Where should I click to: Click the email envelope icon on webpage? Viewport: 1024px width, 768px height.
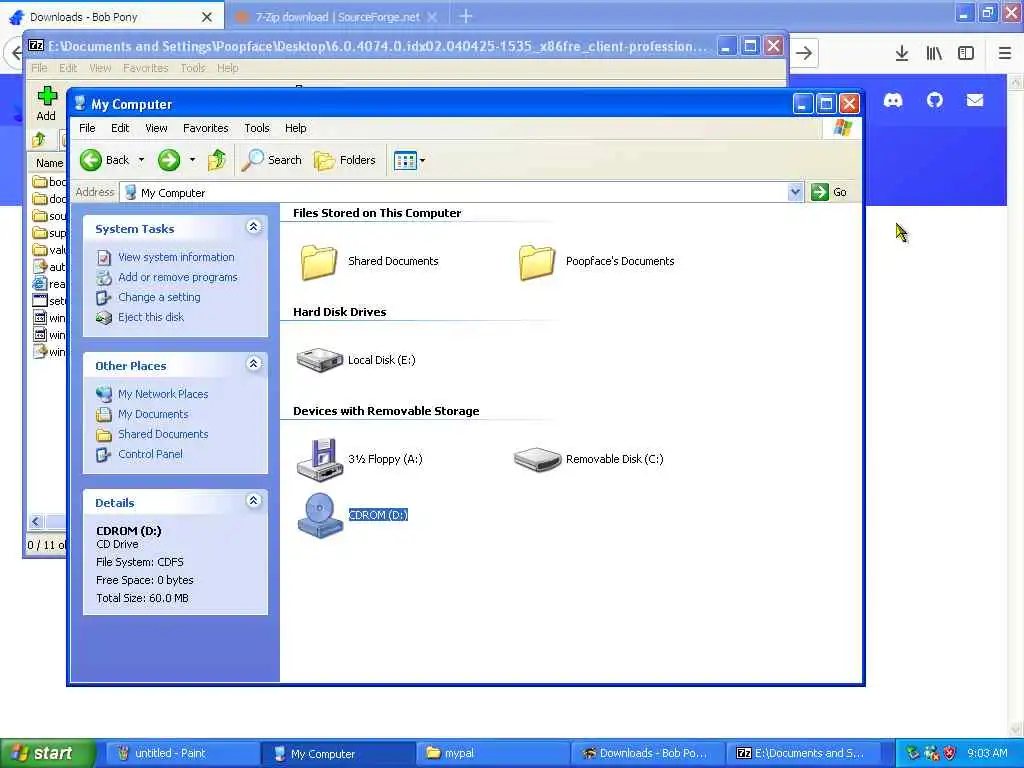coord(975,100)
